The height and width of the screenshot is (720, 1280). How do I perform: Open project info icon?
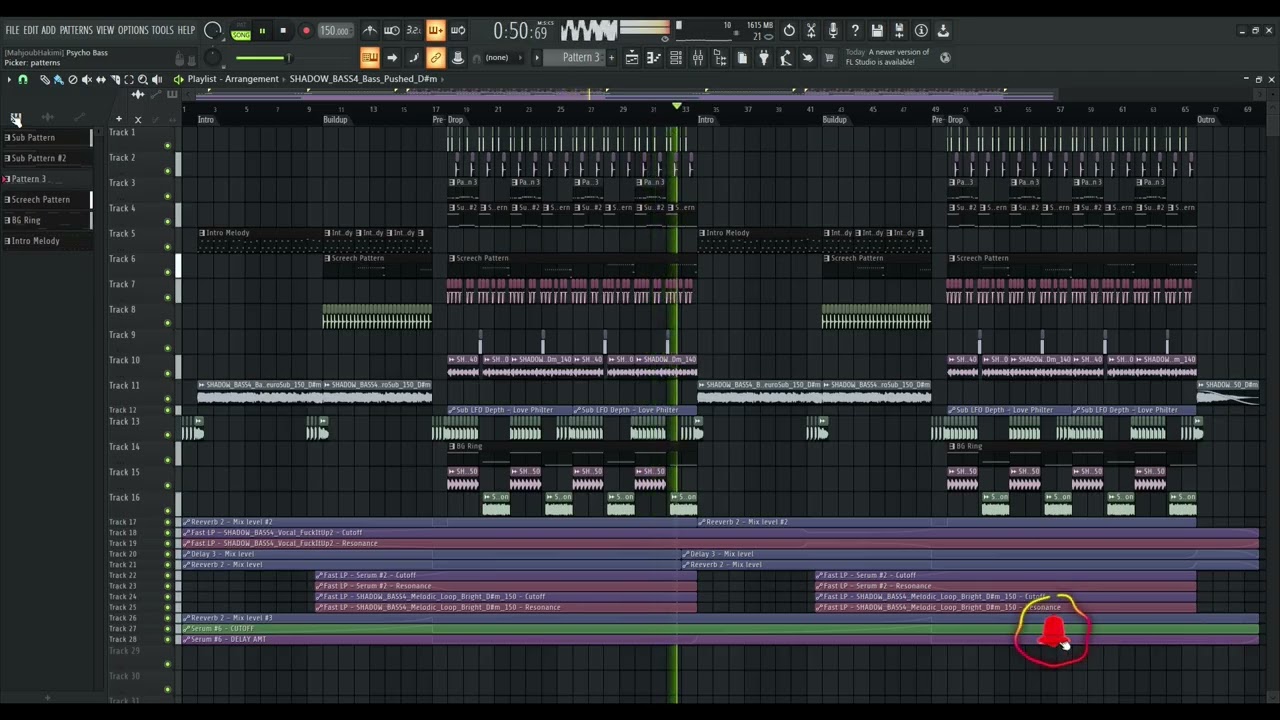click(921, 30)
